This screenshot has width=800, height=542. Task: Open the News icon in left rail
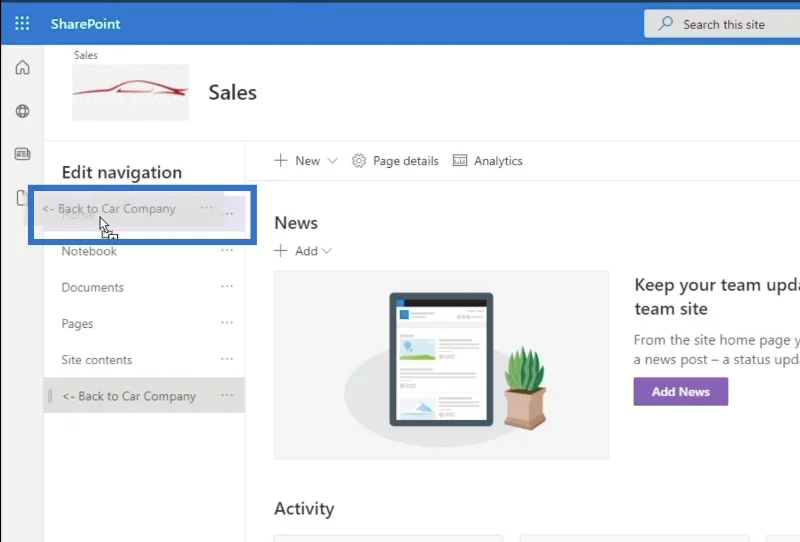(x=22, y=154)
